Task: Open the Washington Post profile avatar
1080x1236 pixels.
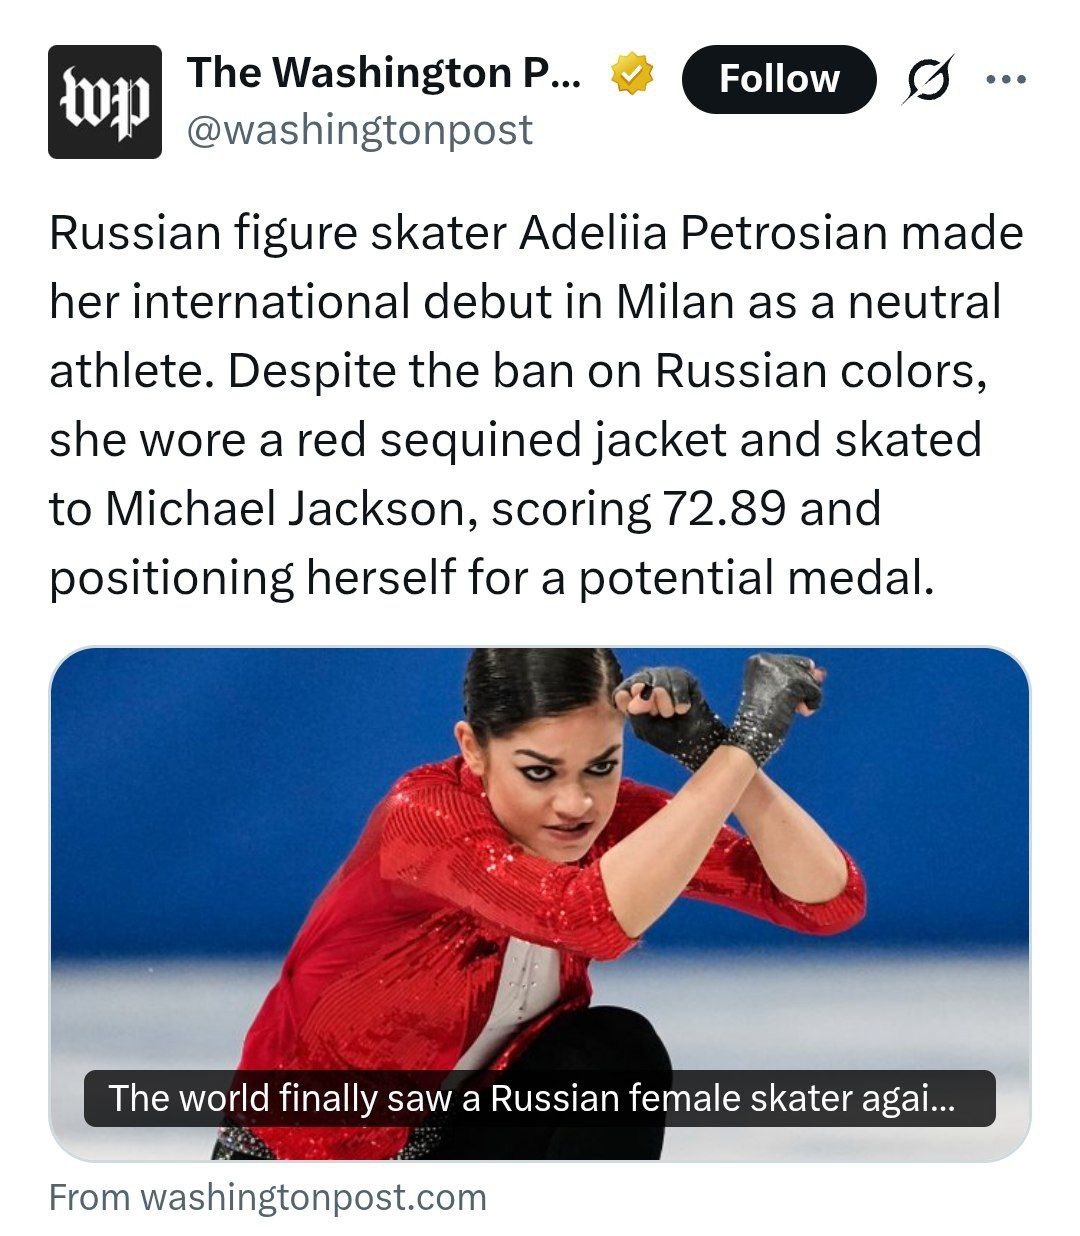Action: tap(105, 102)
